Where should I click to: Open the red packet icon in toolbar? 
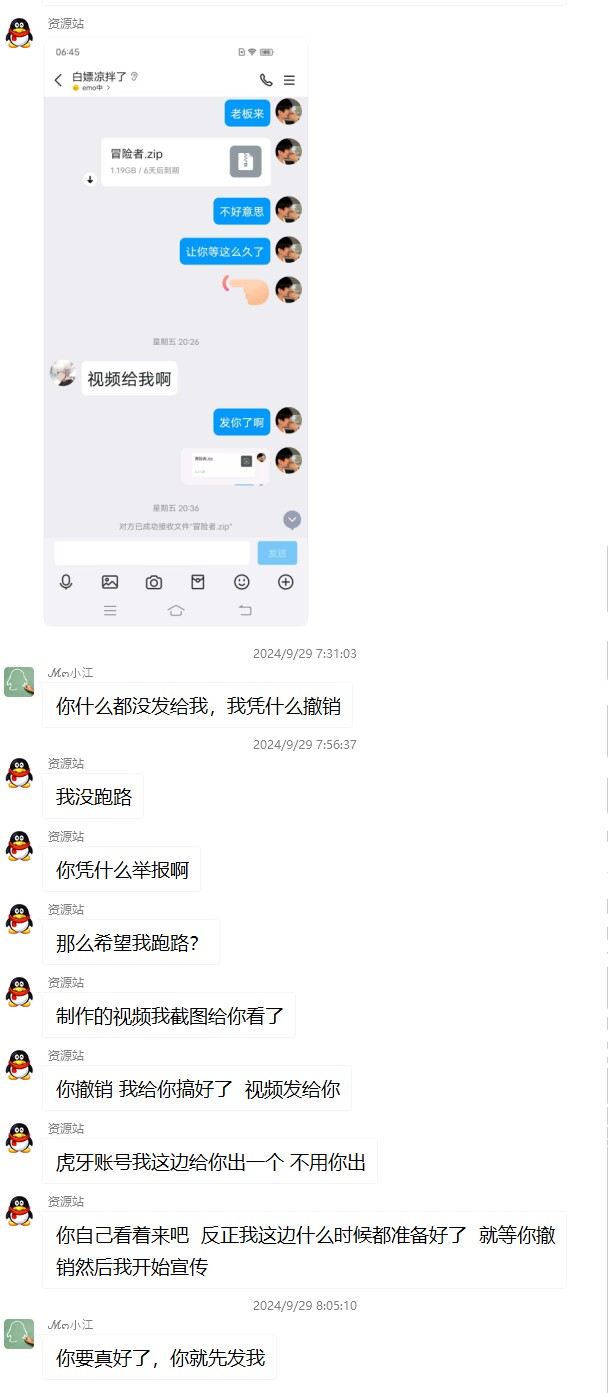point(198,582)
